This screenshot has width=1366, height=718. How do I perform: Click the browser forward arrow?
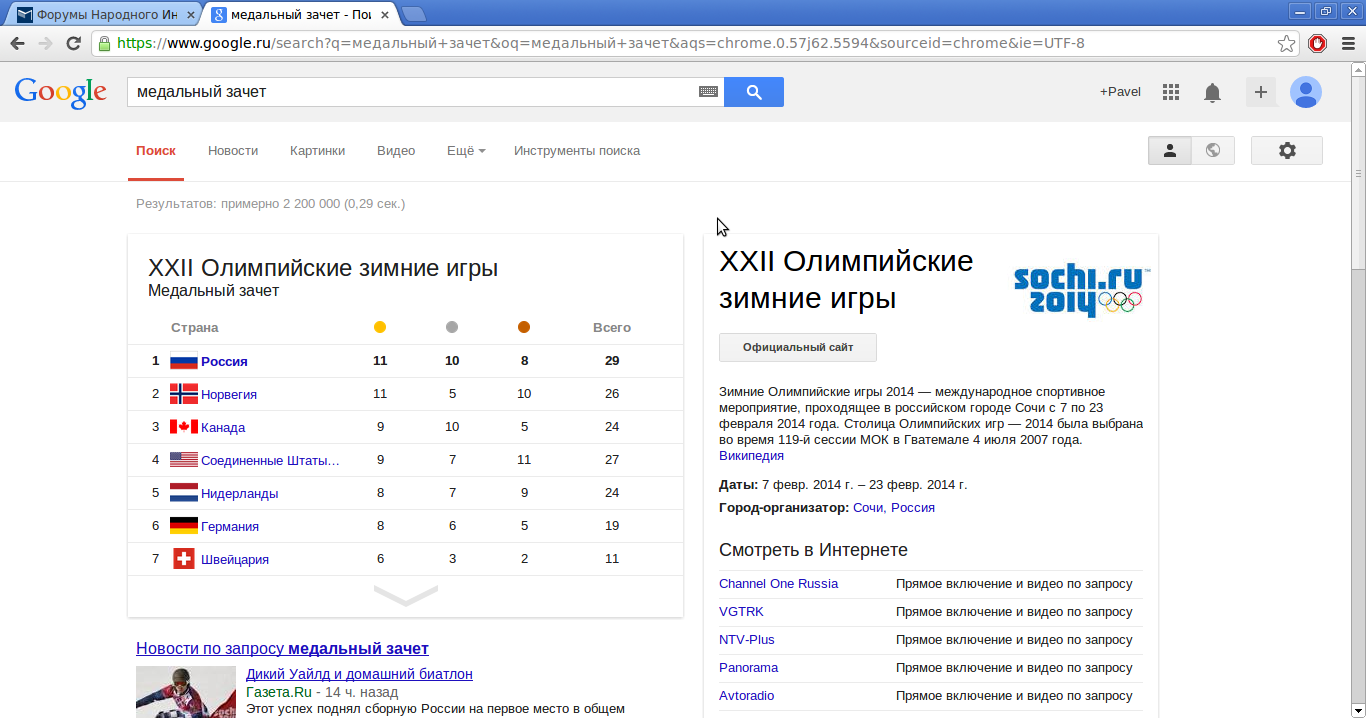[45, 43]
